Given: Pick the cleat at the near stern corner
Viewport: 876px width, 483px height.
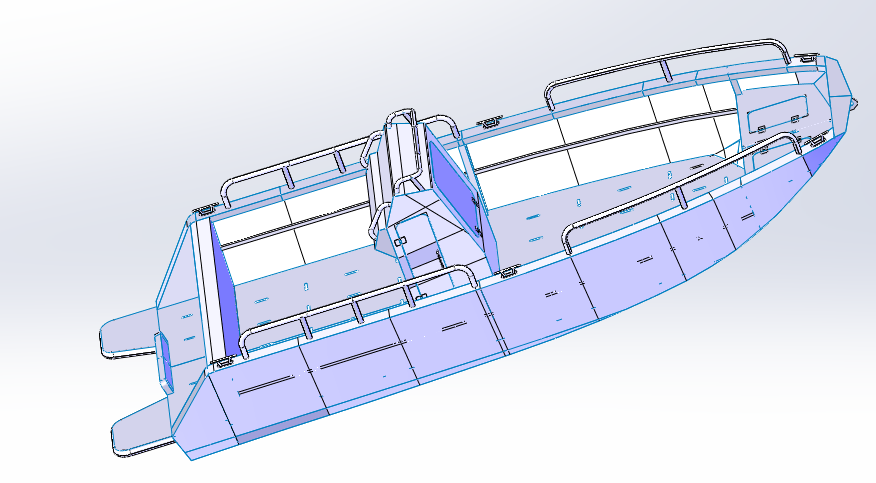Looking at the screenshot, I should (x=222, y=361).
